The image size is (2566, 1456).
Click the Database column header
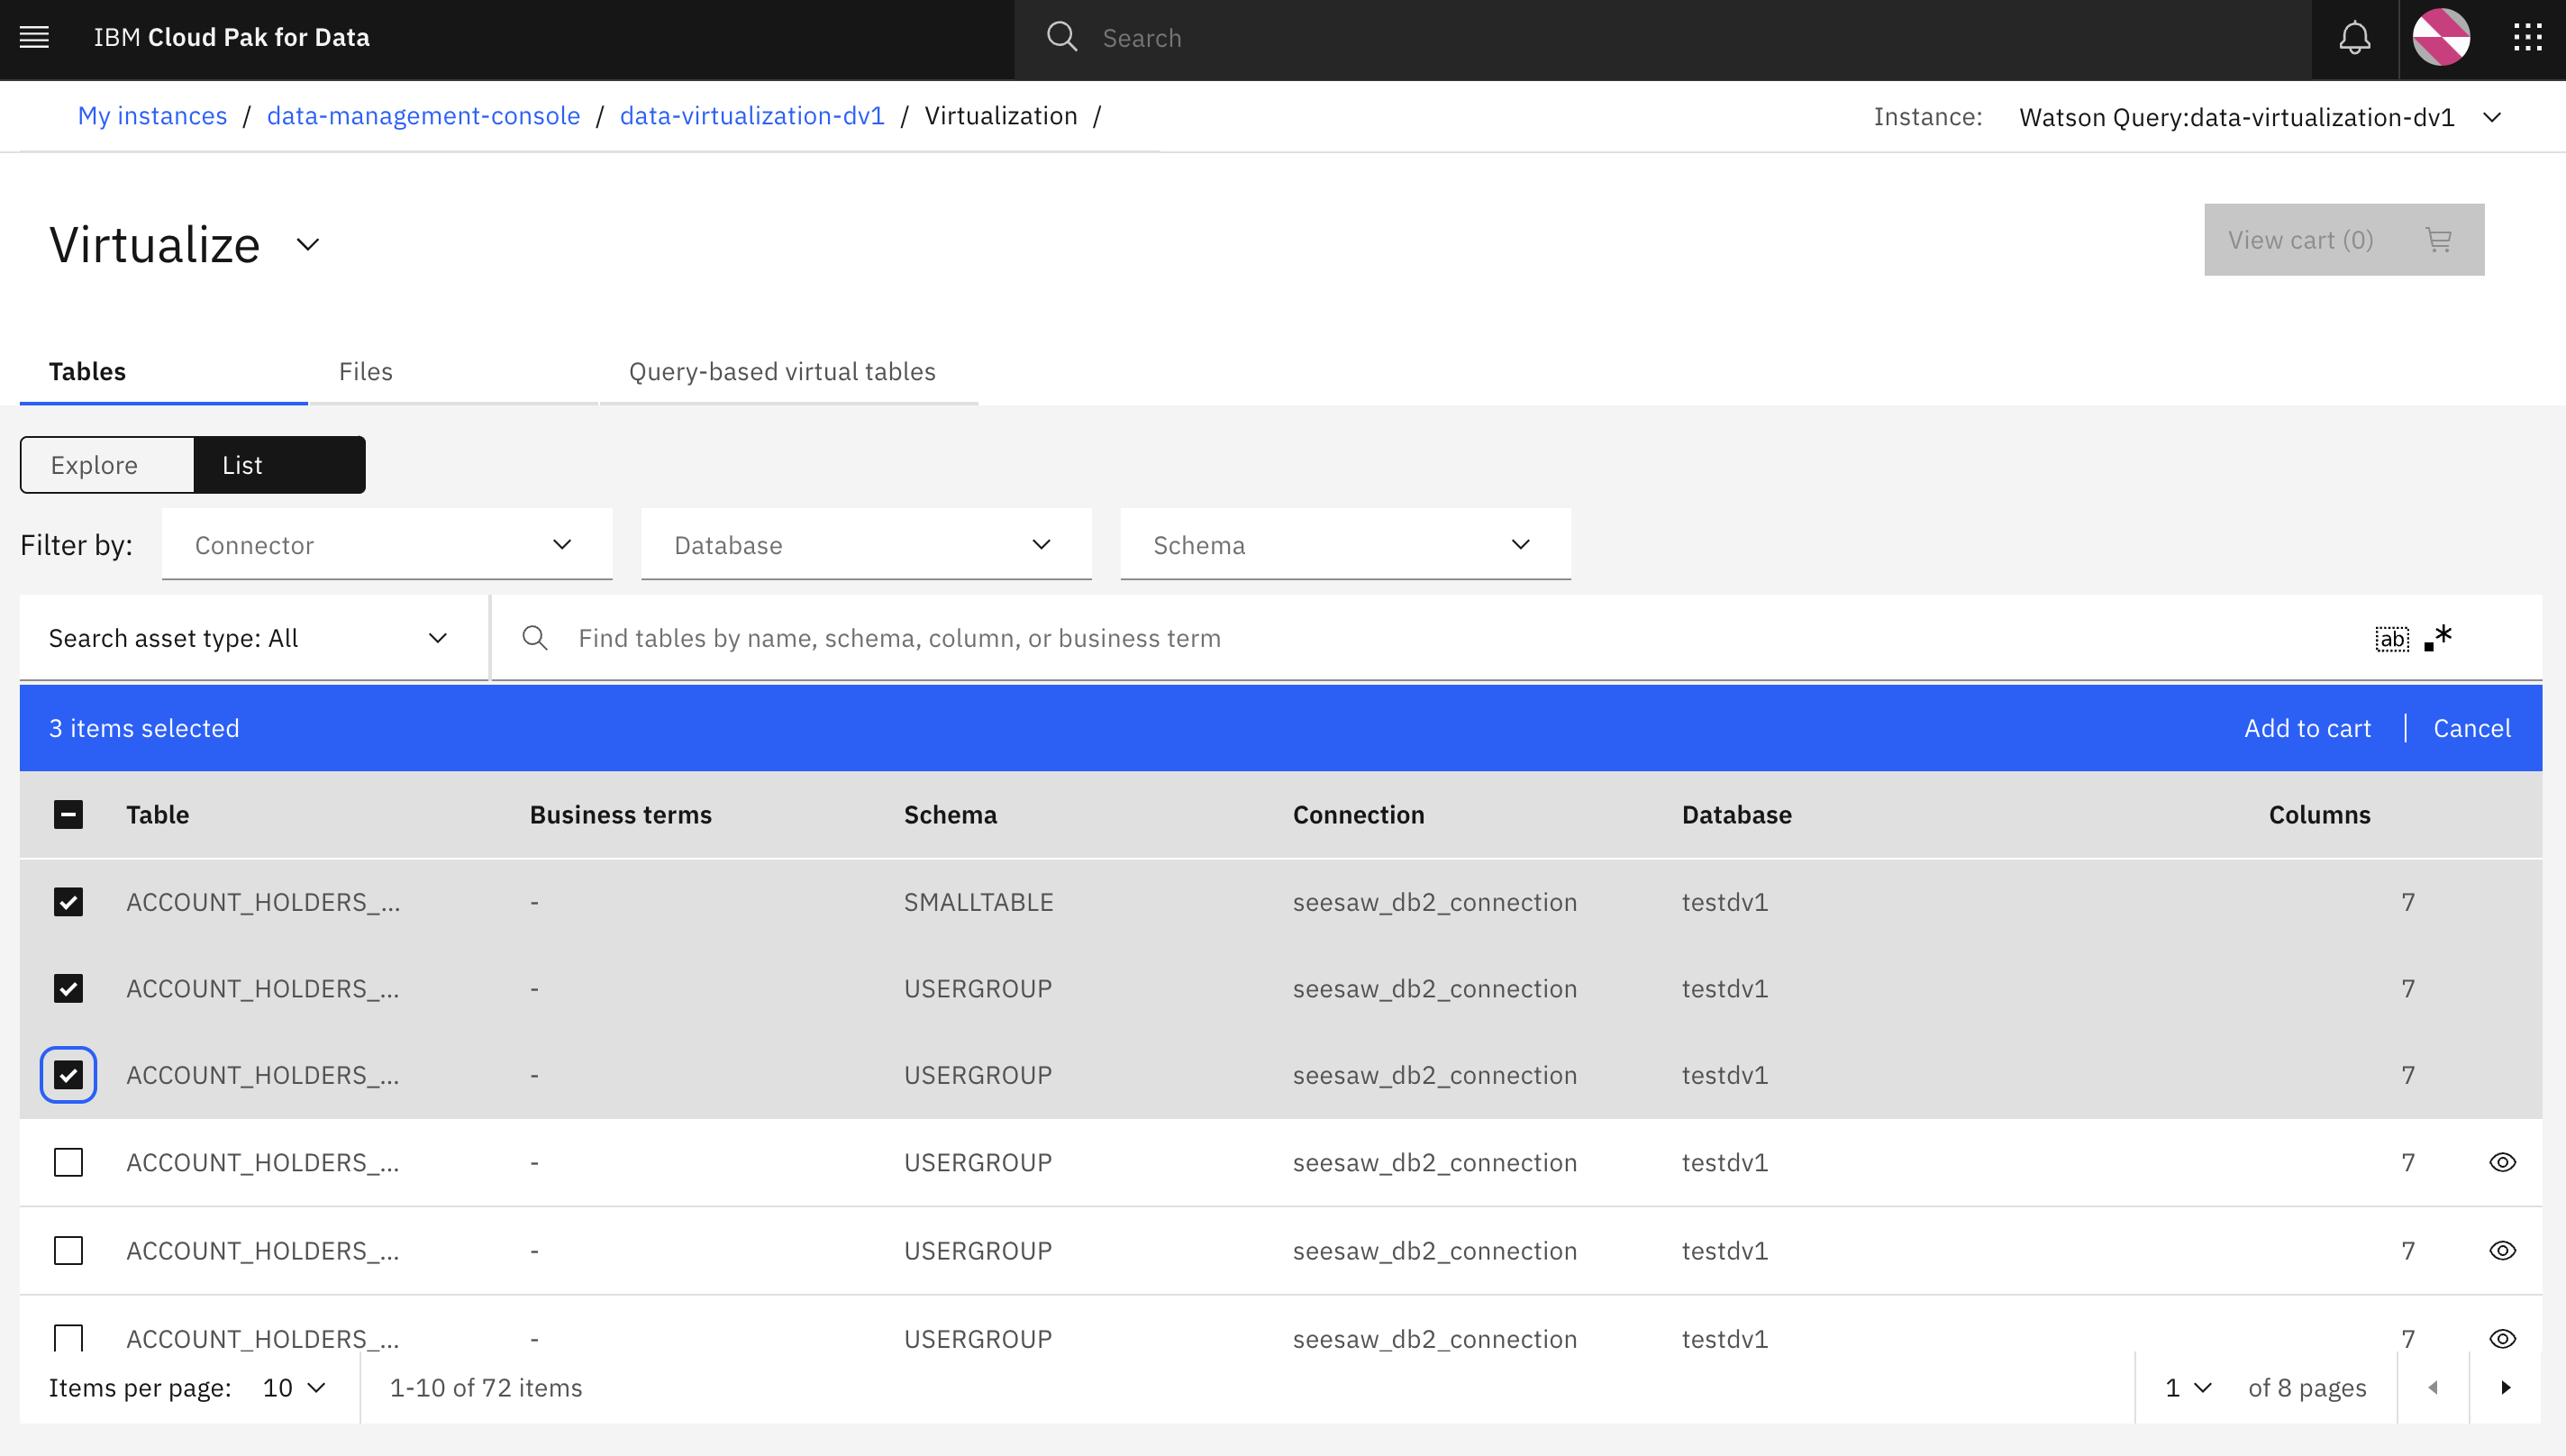(x=1737, y=815)
